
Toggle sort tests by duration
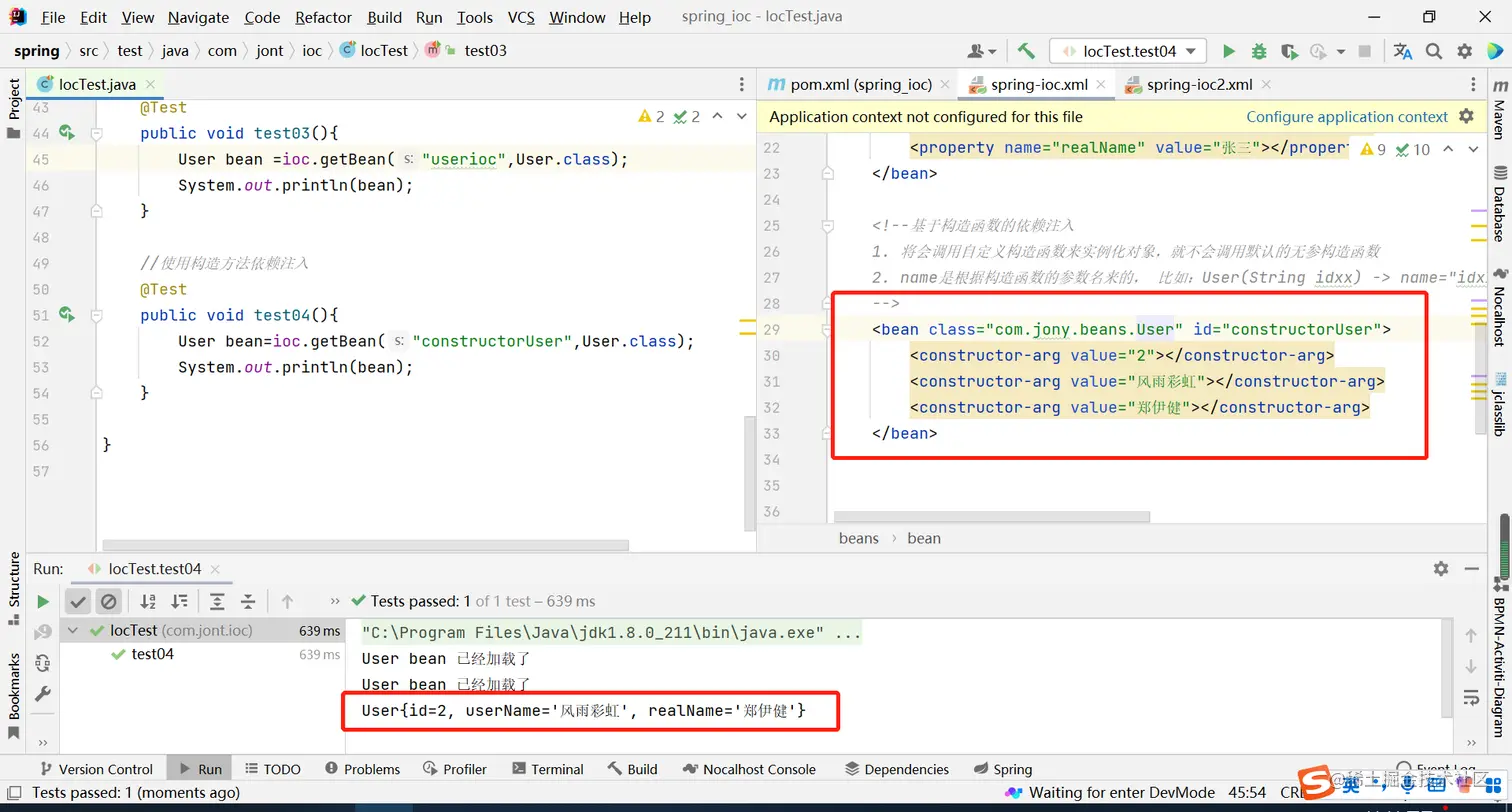point(179,601)
